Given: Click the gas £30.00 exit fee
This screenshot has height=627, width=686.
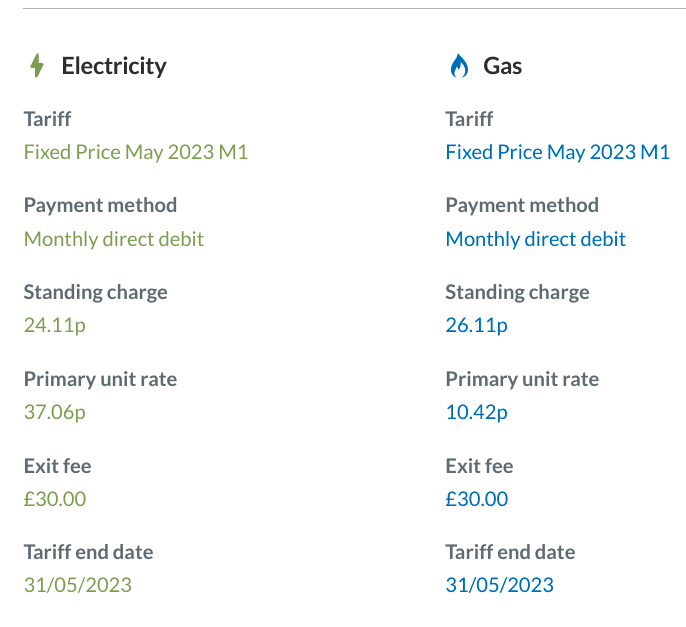Looking at the screenshot, I should pos(476,498).
